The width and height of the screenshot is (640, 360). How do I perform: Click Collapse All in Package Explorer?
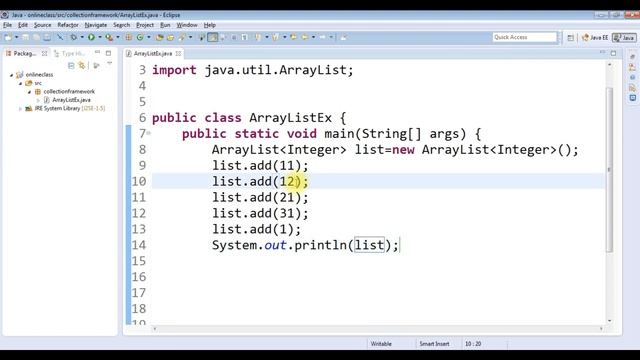[71, 65]
